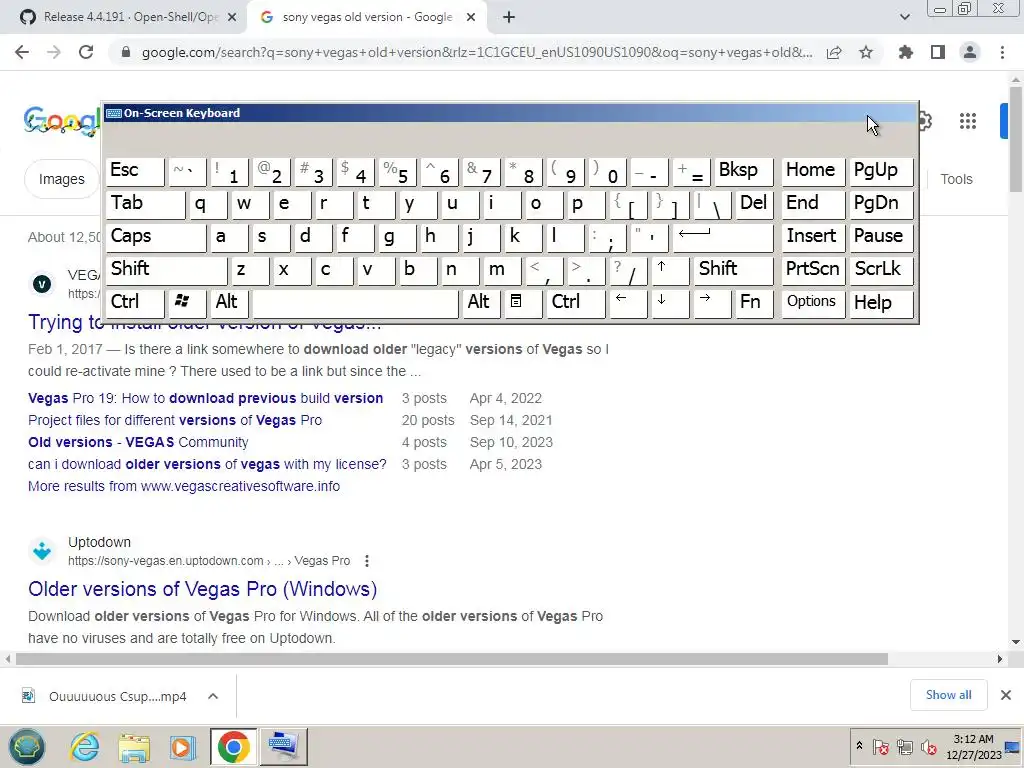
Task: Open the volume icon in system tray
Action: tap(928, 746)
